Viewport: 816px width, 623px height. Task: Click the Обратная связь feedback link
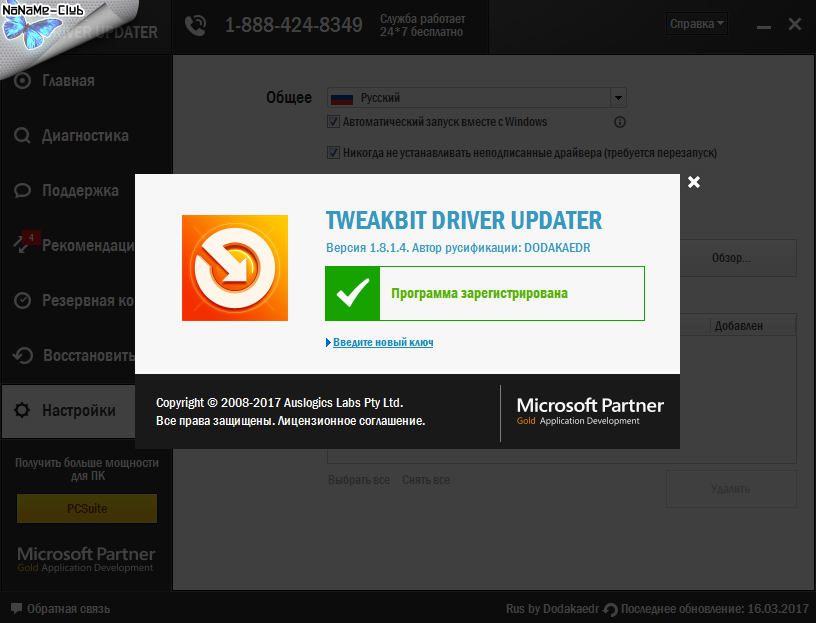68,608
